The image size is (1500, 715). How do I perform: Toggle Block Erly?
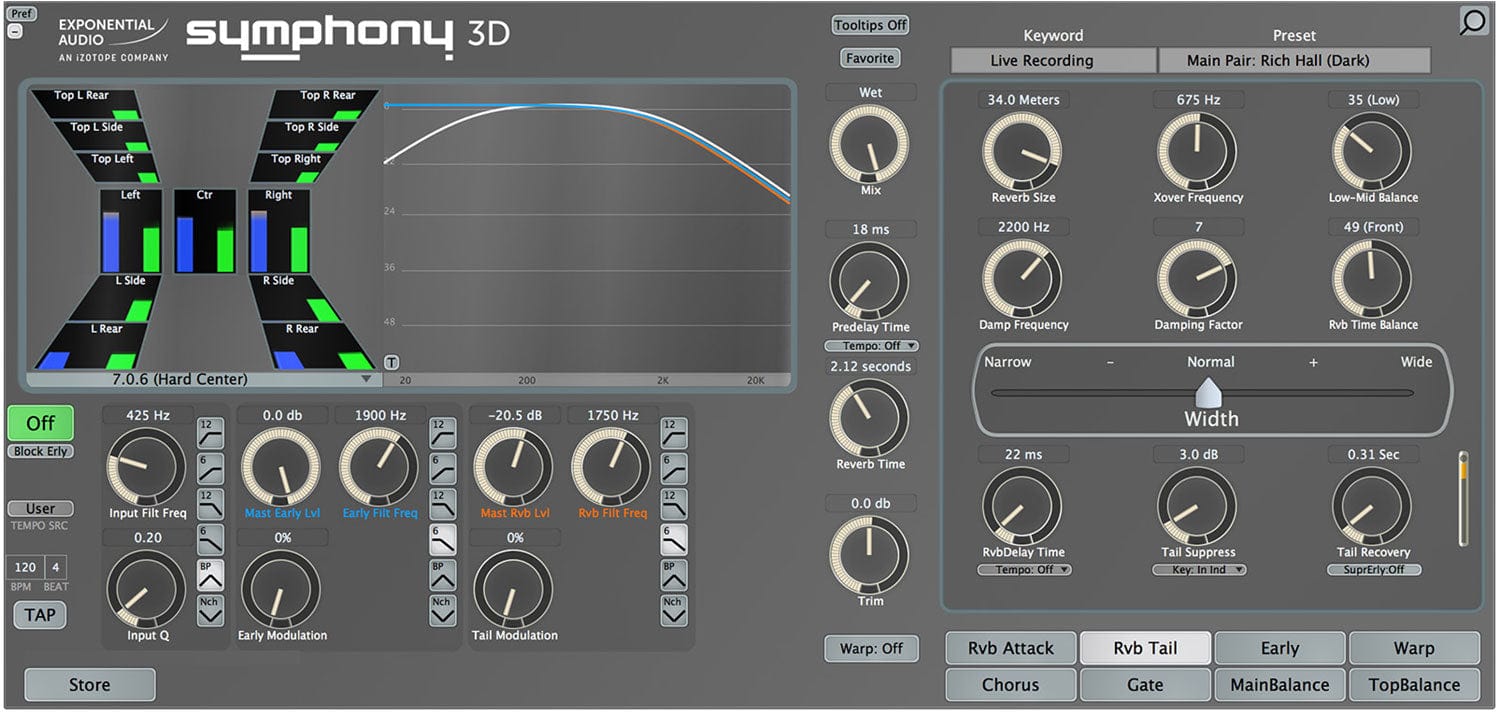[x=40, y=451]
